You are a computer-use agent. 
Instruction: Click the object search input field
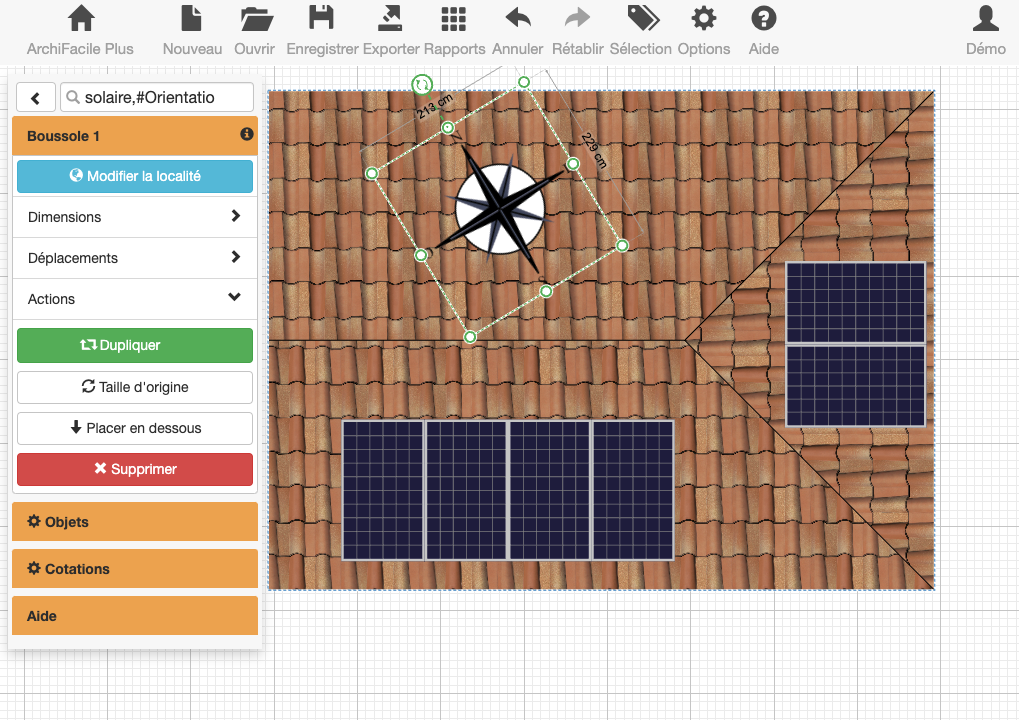(157, 97)
